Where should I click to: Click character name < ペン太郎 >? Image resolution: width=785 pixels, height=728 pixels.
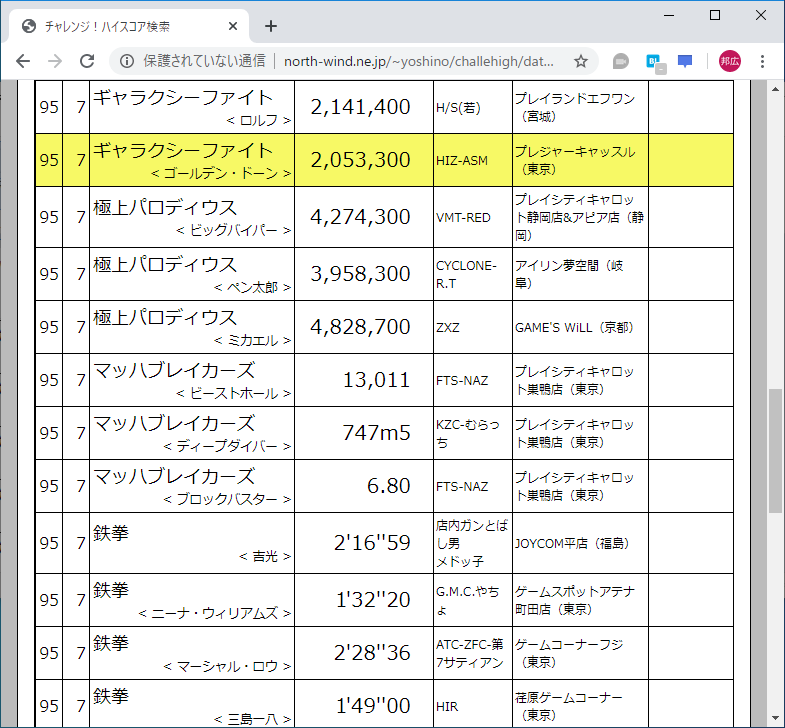click(x=252, y=288)
